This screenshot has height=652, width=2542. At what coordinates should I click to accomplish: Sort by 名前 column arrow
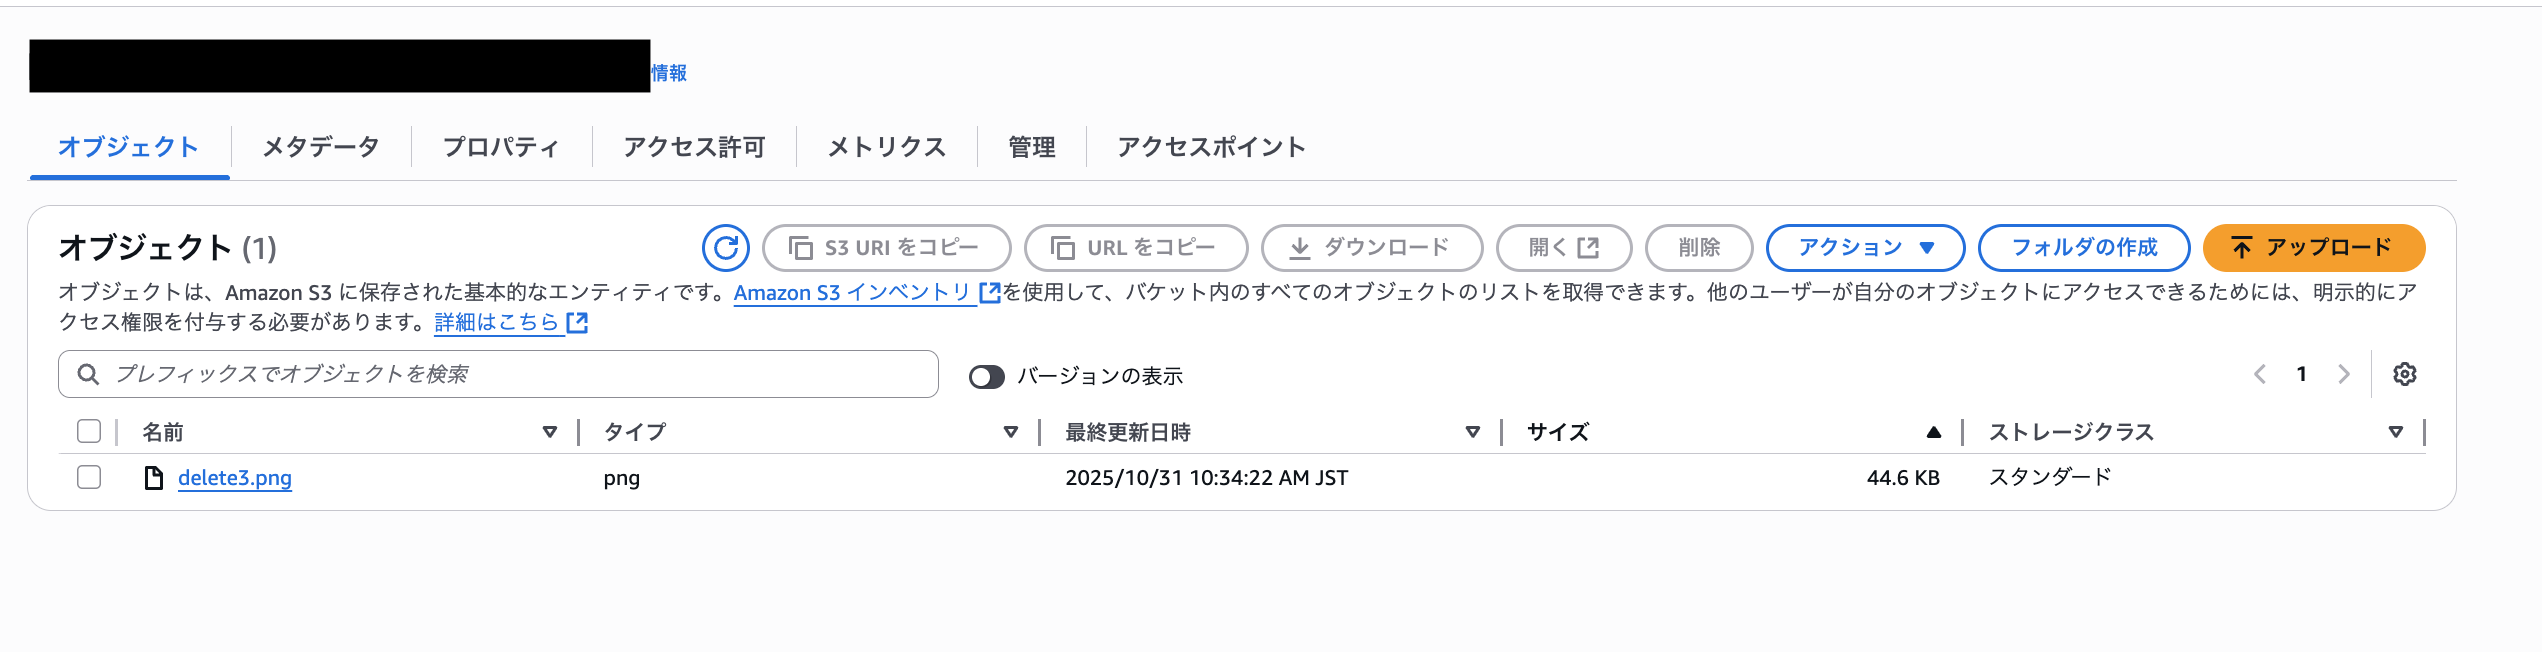click(549, 432)
